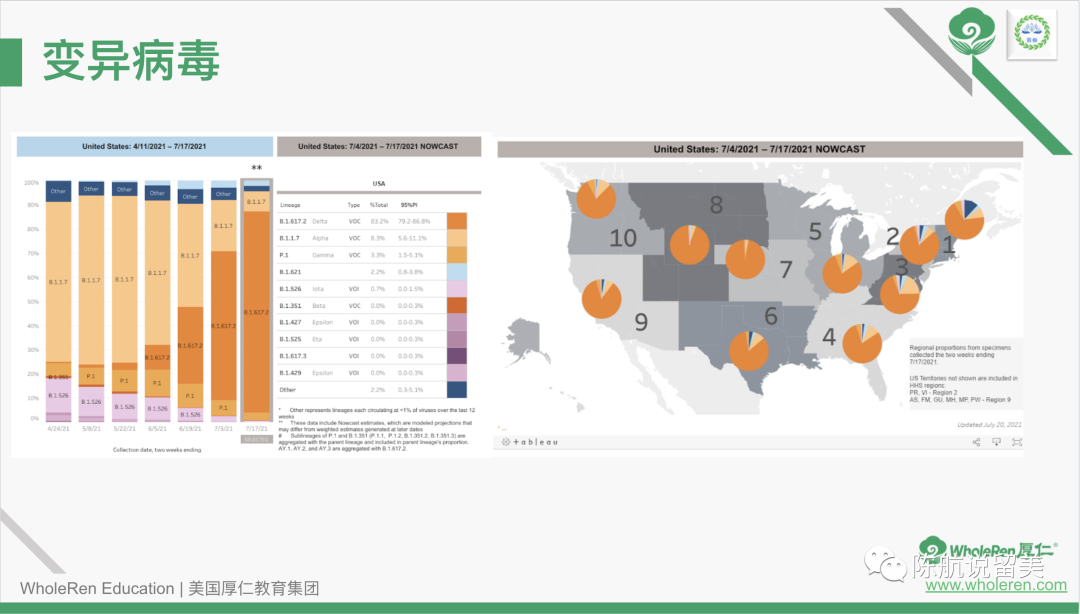Click the orange Delta color swatch
This screenshot has height=614, width=1080.
457,221
